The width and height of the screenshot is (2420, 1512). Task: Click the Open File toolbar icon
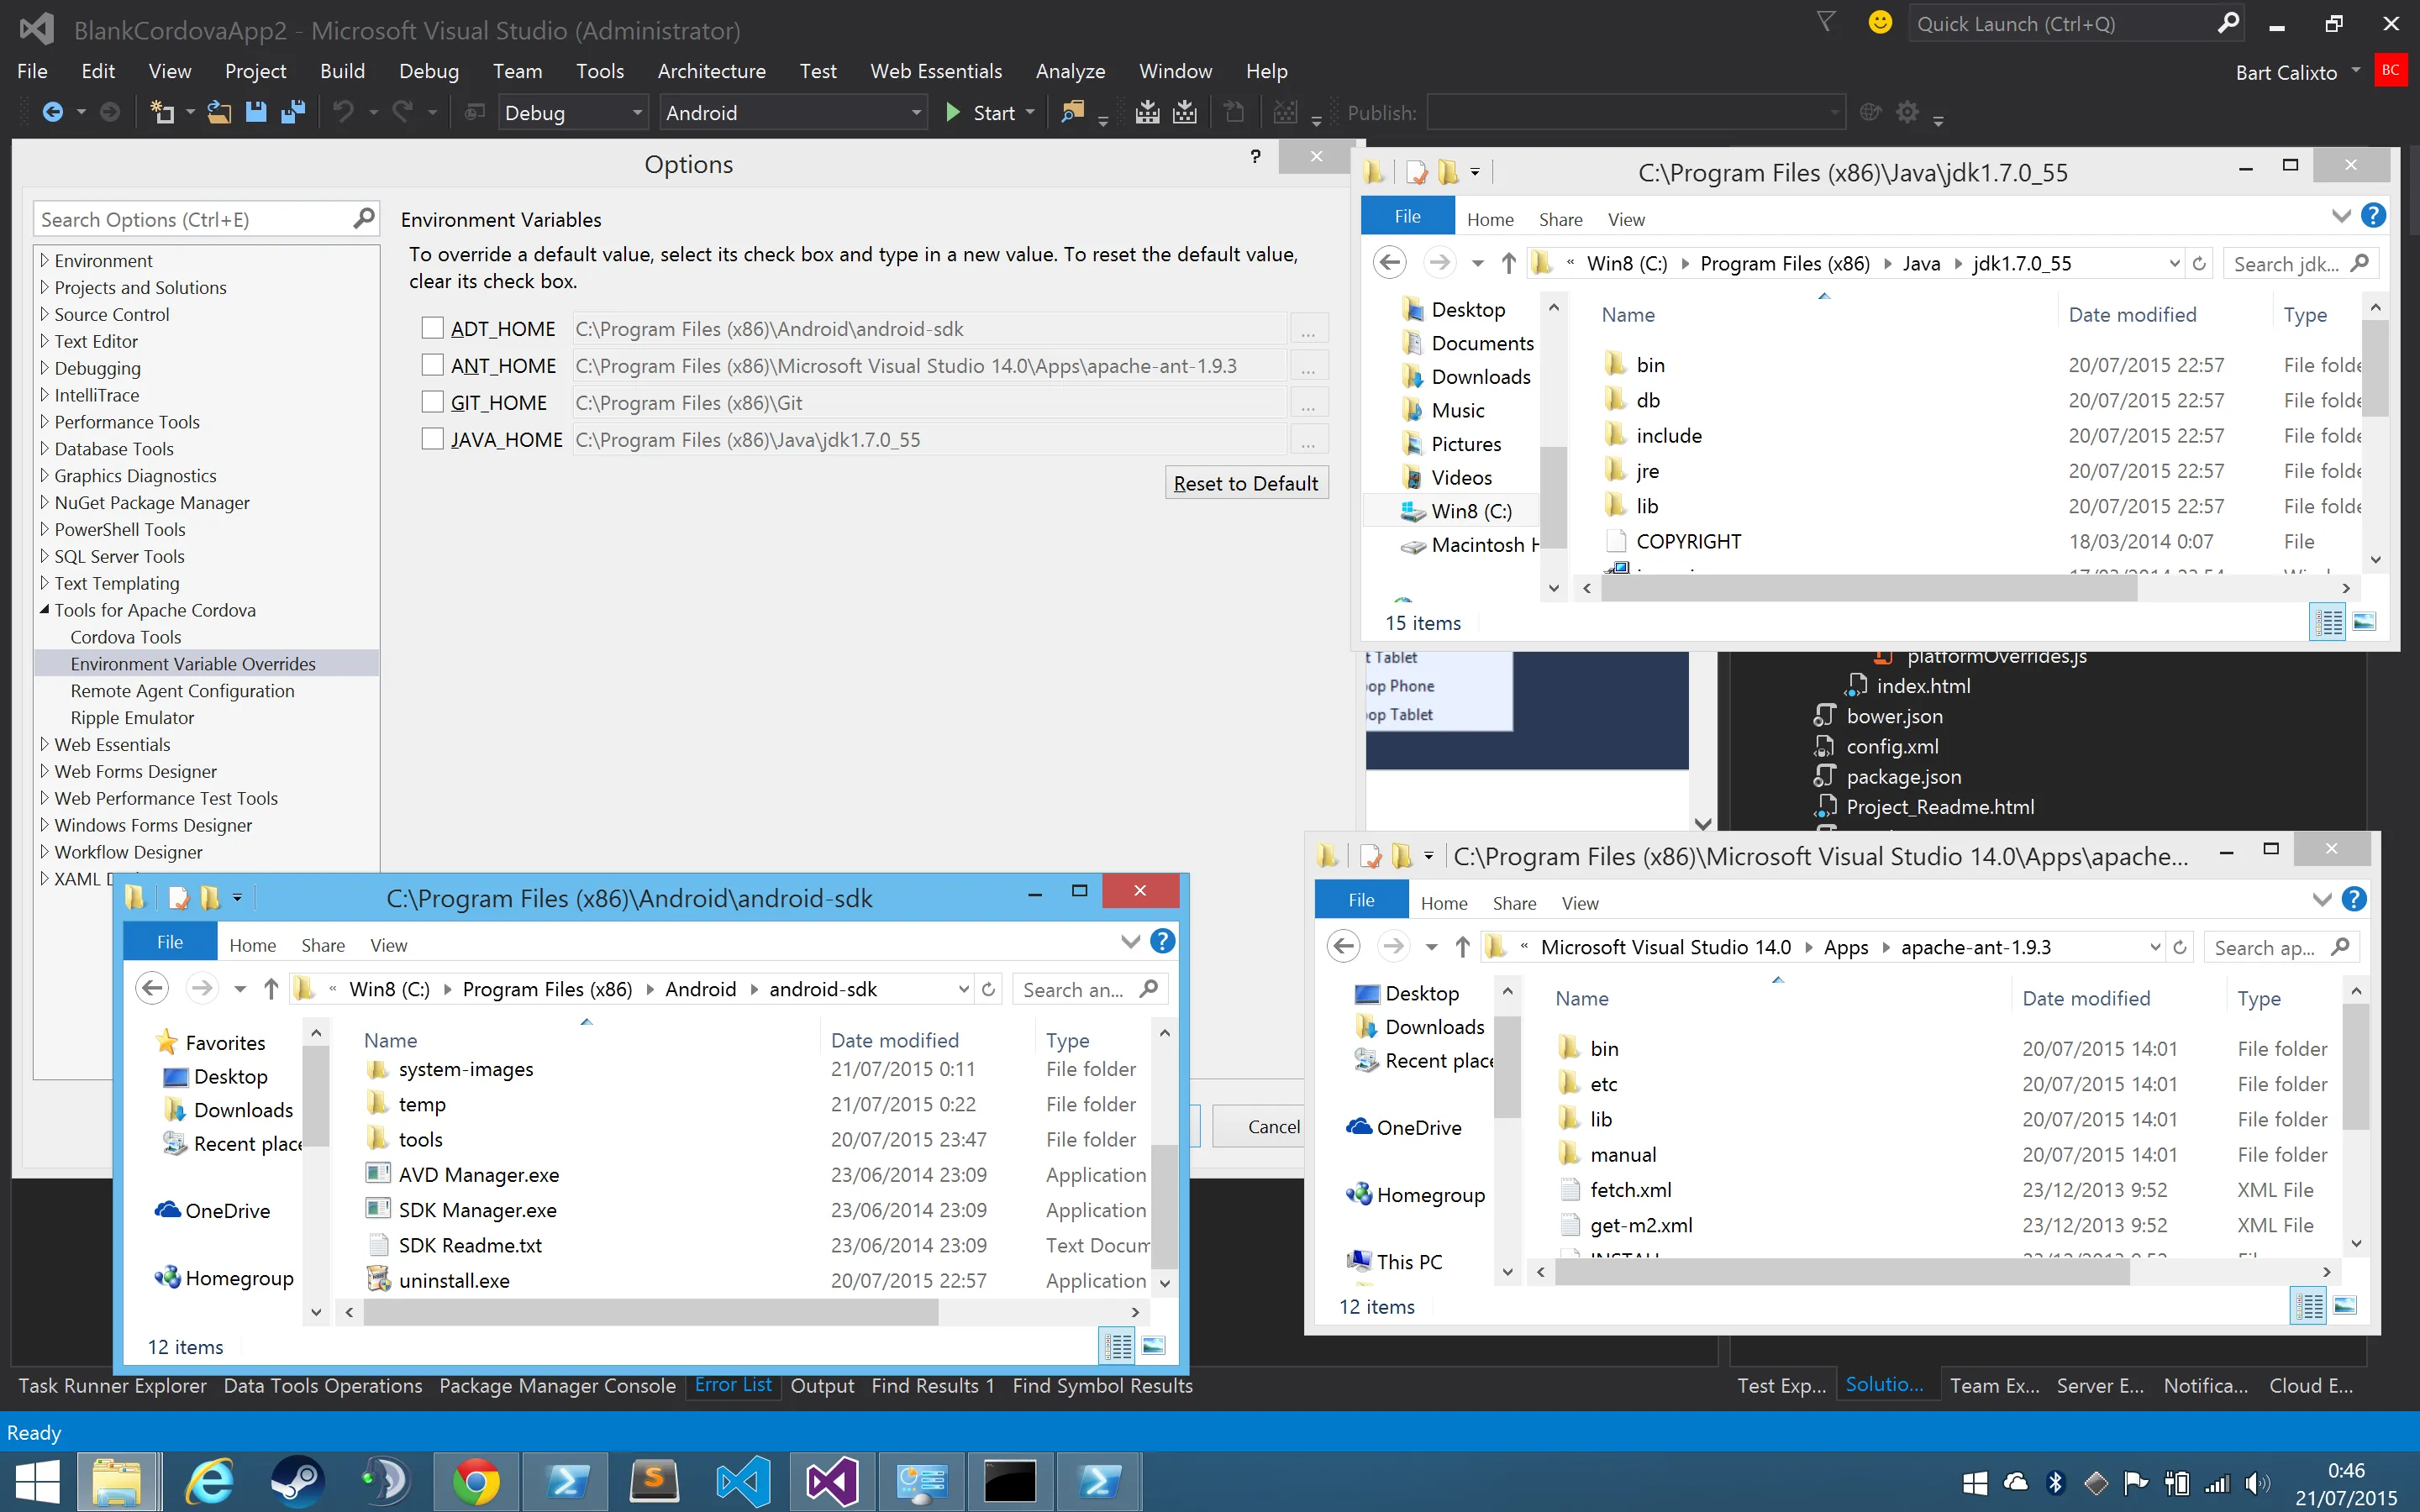point(219,112)
